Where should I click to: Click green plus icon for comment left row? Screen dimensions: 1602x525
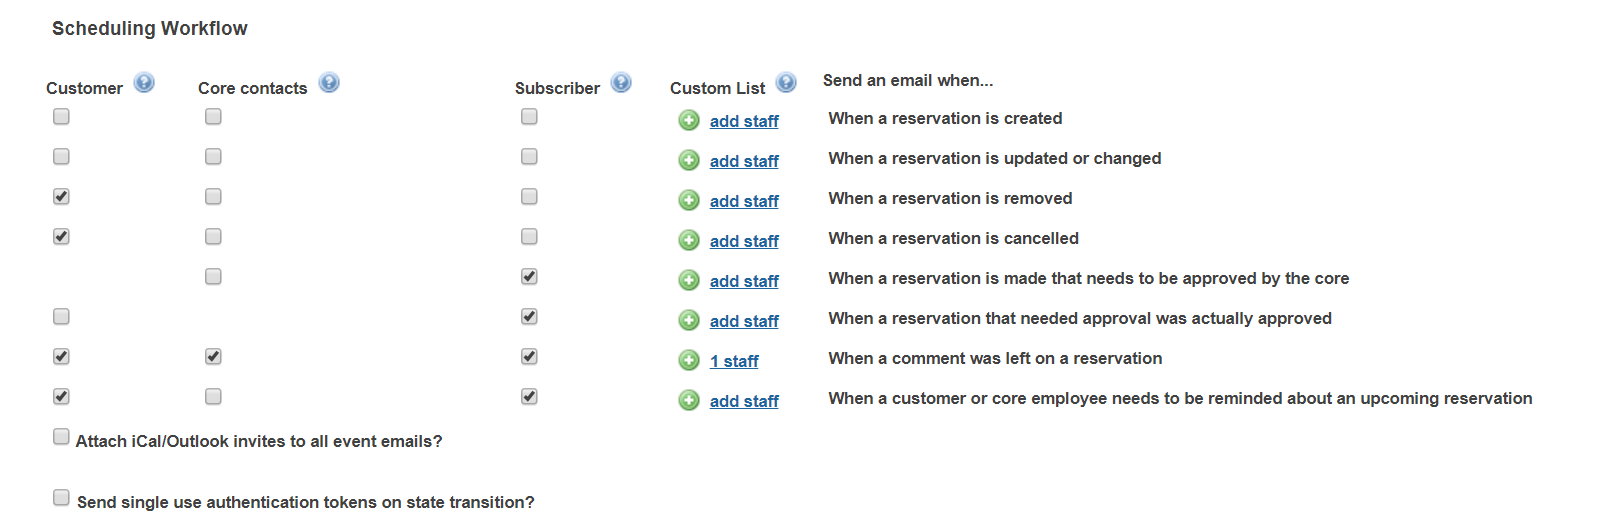tap(689, 361)
